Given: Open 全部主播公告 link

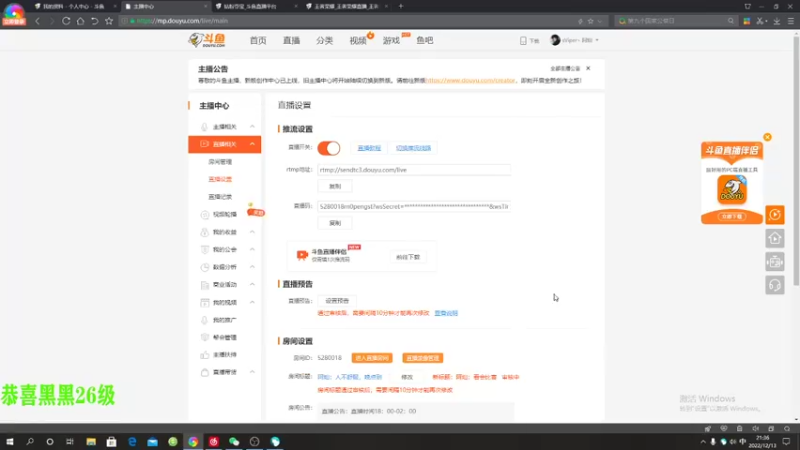Looking at the screenshot, I should tap(565, 68).
